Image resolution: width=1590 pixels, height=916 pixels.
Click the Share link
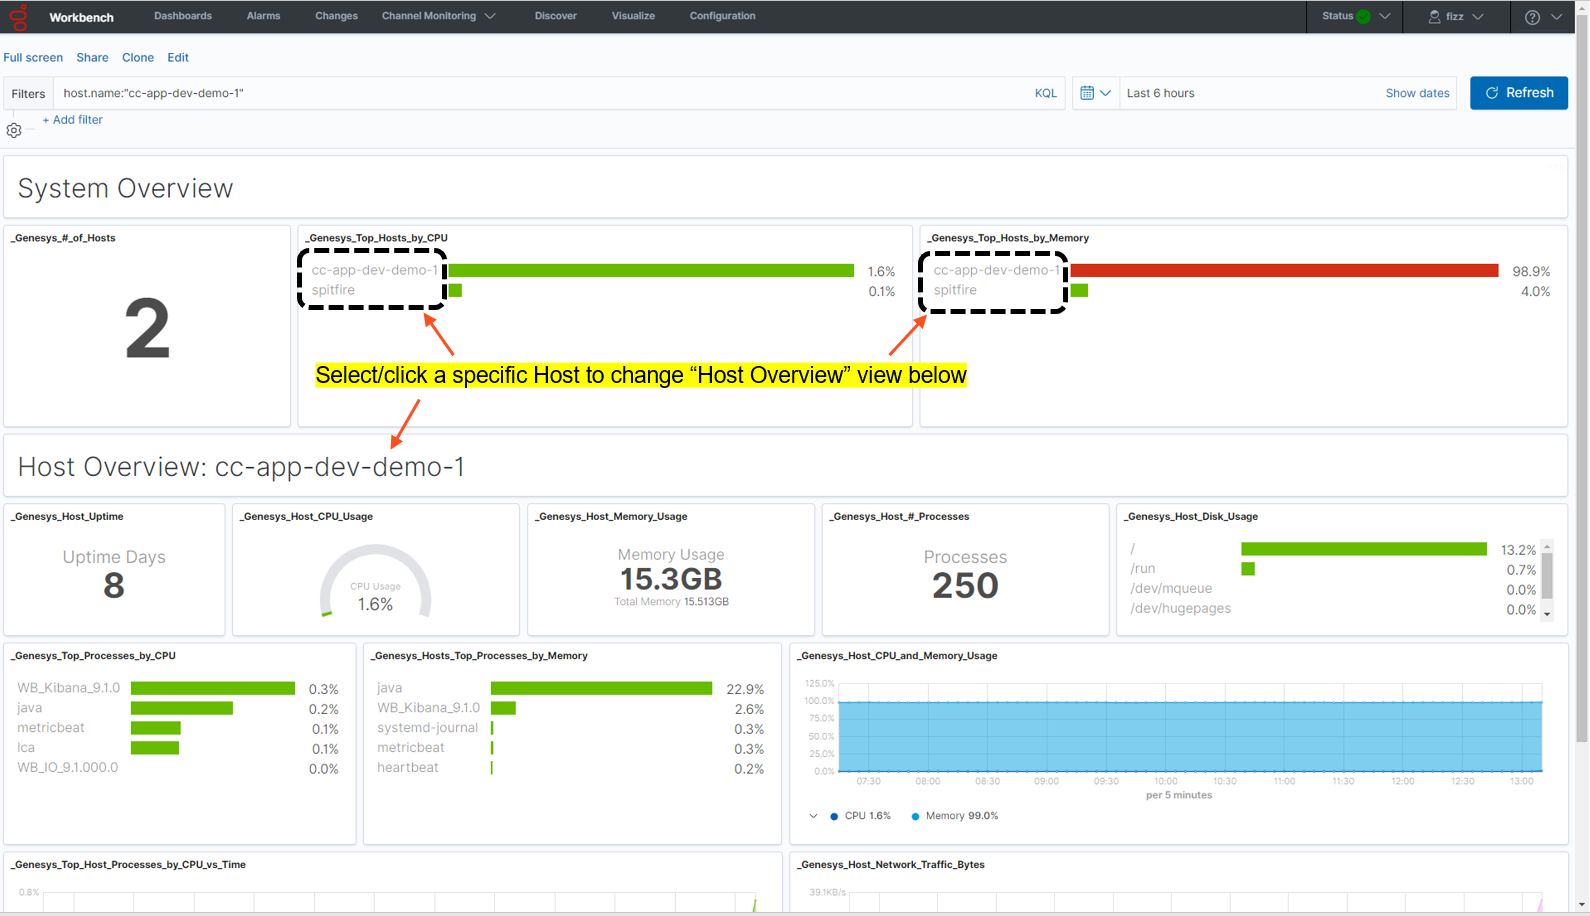pos(92,58)
